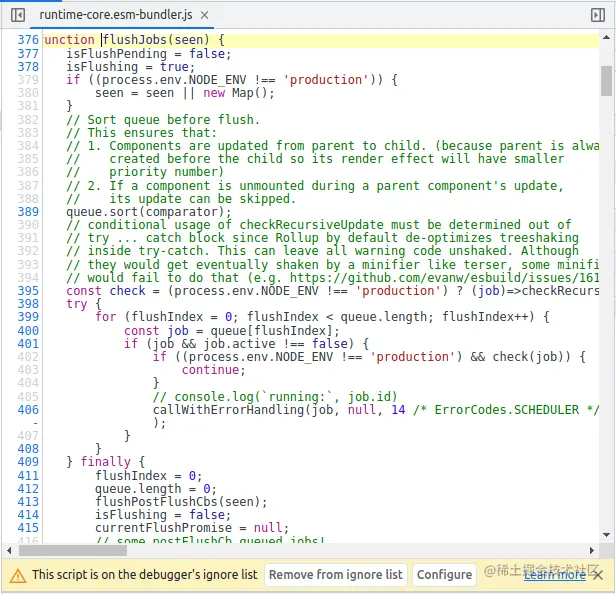Image resolution: width=616 pixels, height=594 pixels.
Task: Click the horizontal scrollbar thumb
Action: (73, 550)
